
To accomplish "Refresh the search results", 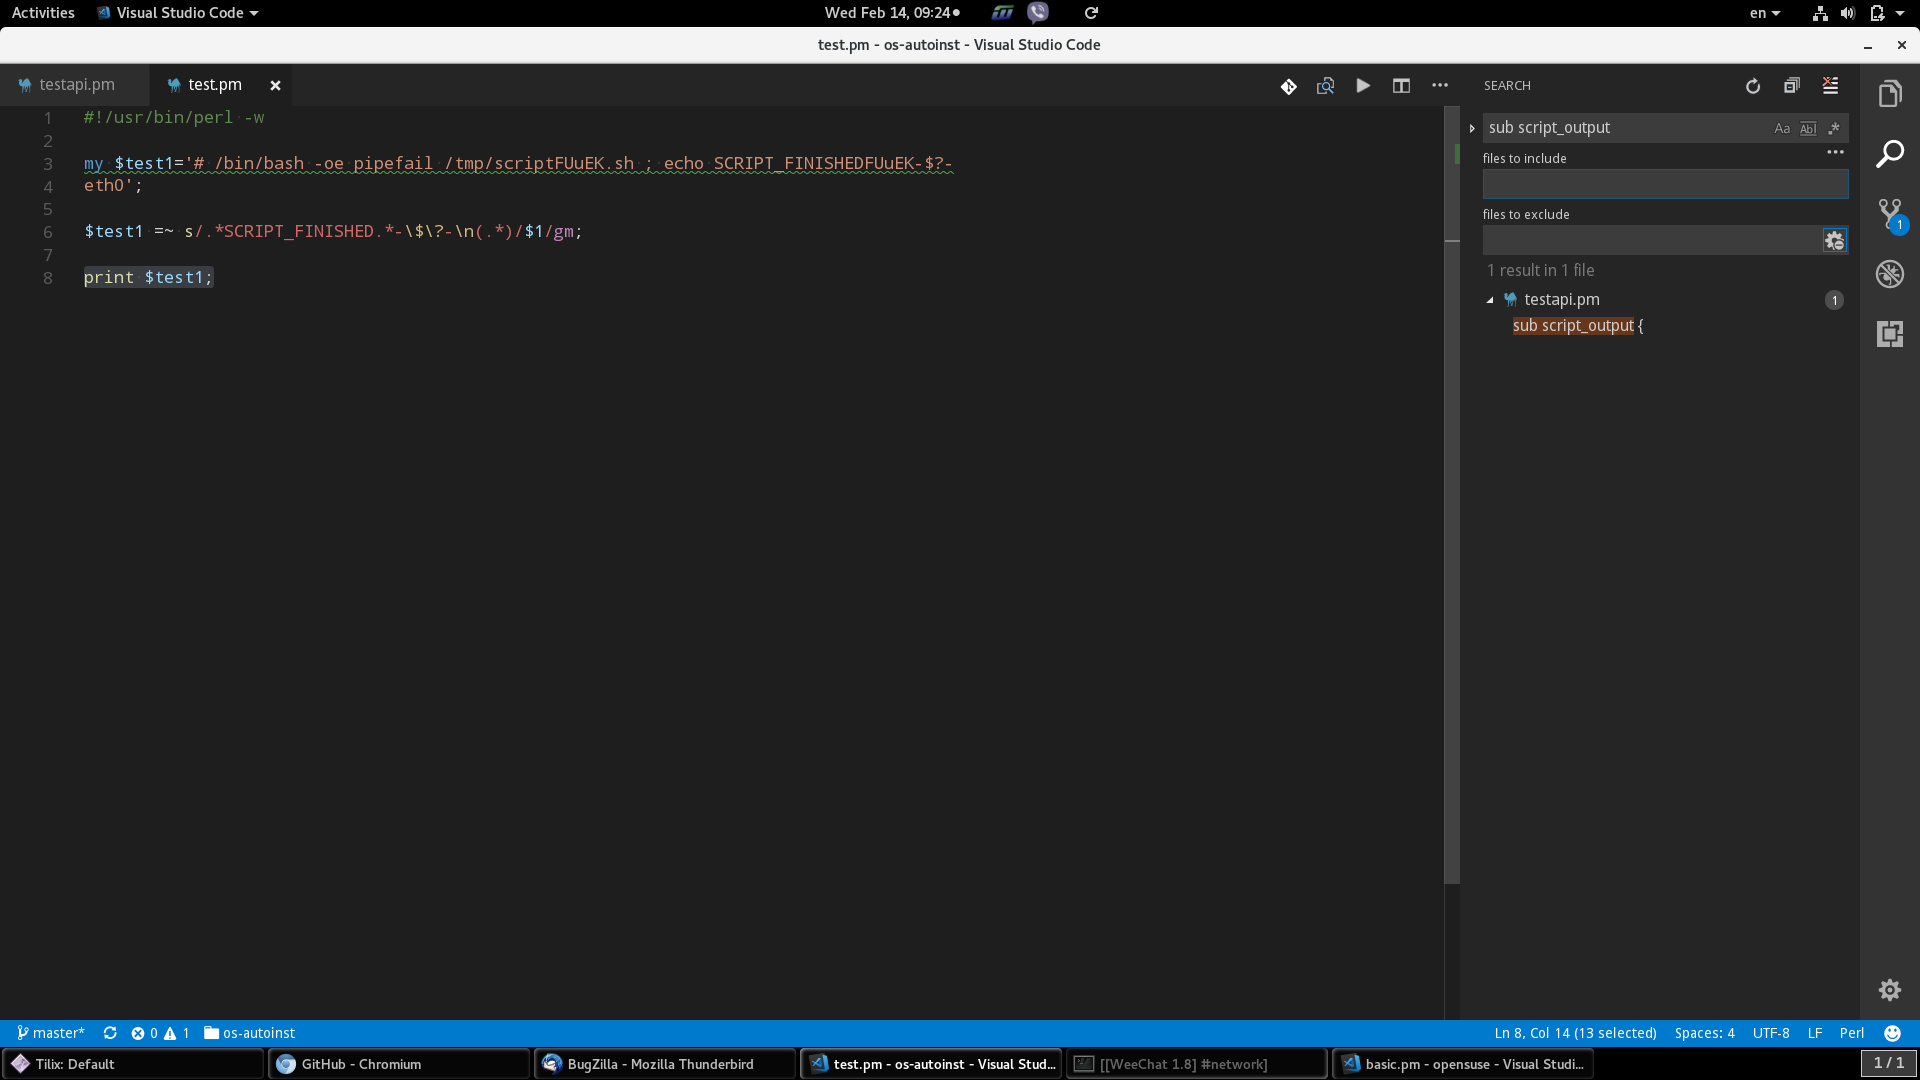I will click(x=1753, y=86).
